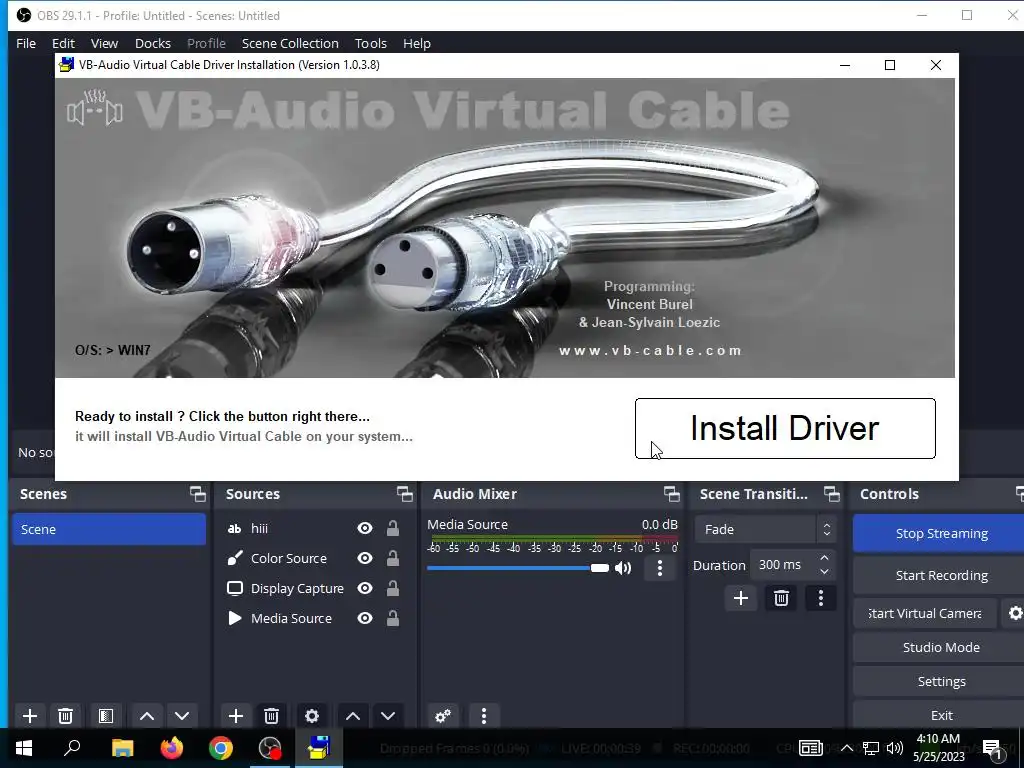Launch Firefox from the taskbar
The width and height of the screenshot is (1024, 768).
click(x=172, y=748)
